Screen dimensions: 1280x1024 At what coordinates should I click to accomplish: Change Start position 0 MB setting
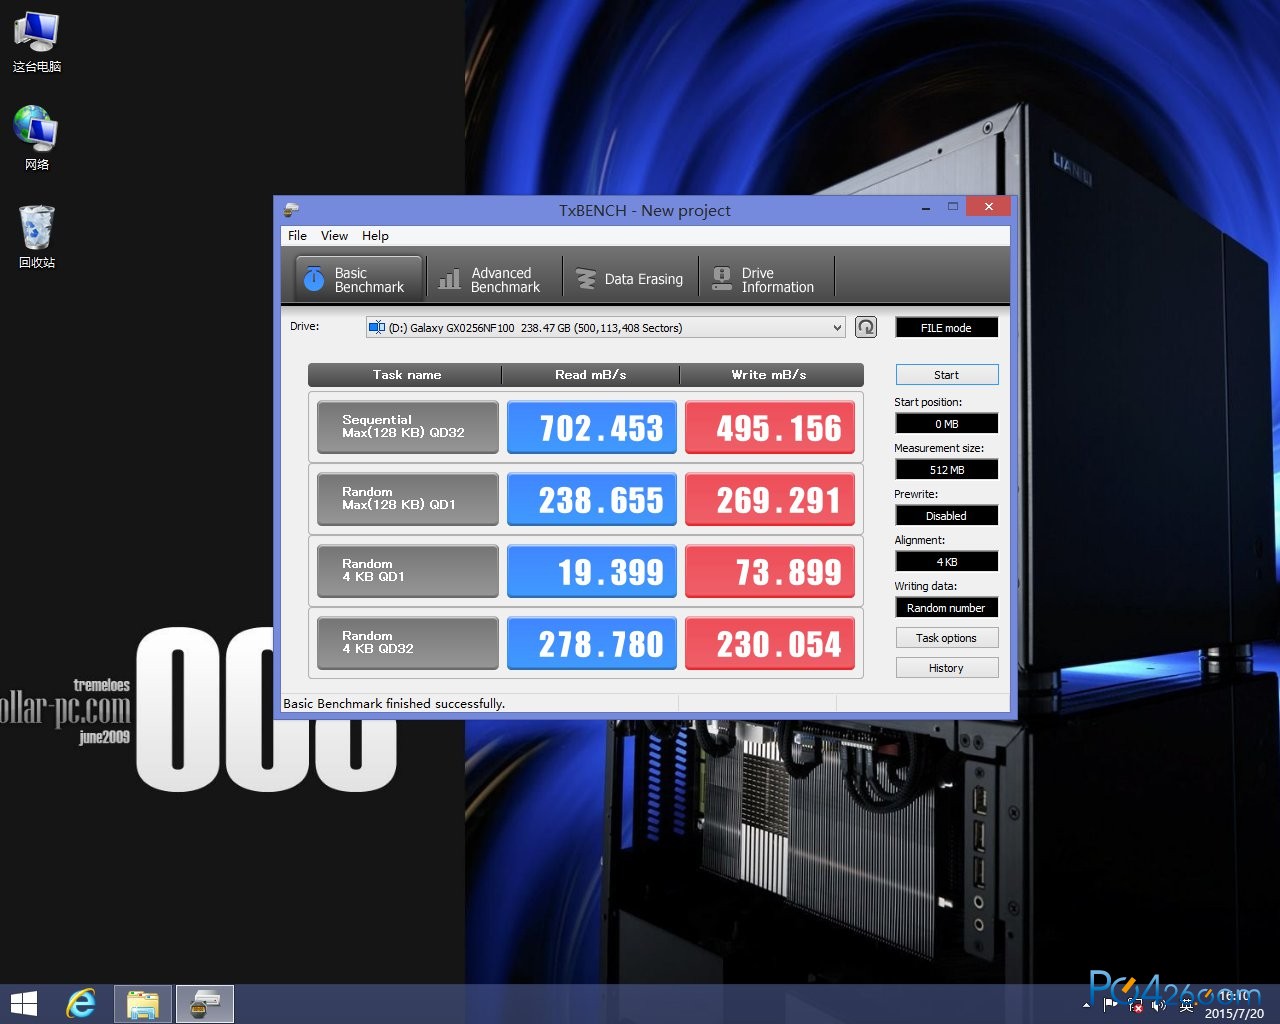pyautogui.click(x=946, y=424)
